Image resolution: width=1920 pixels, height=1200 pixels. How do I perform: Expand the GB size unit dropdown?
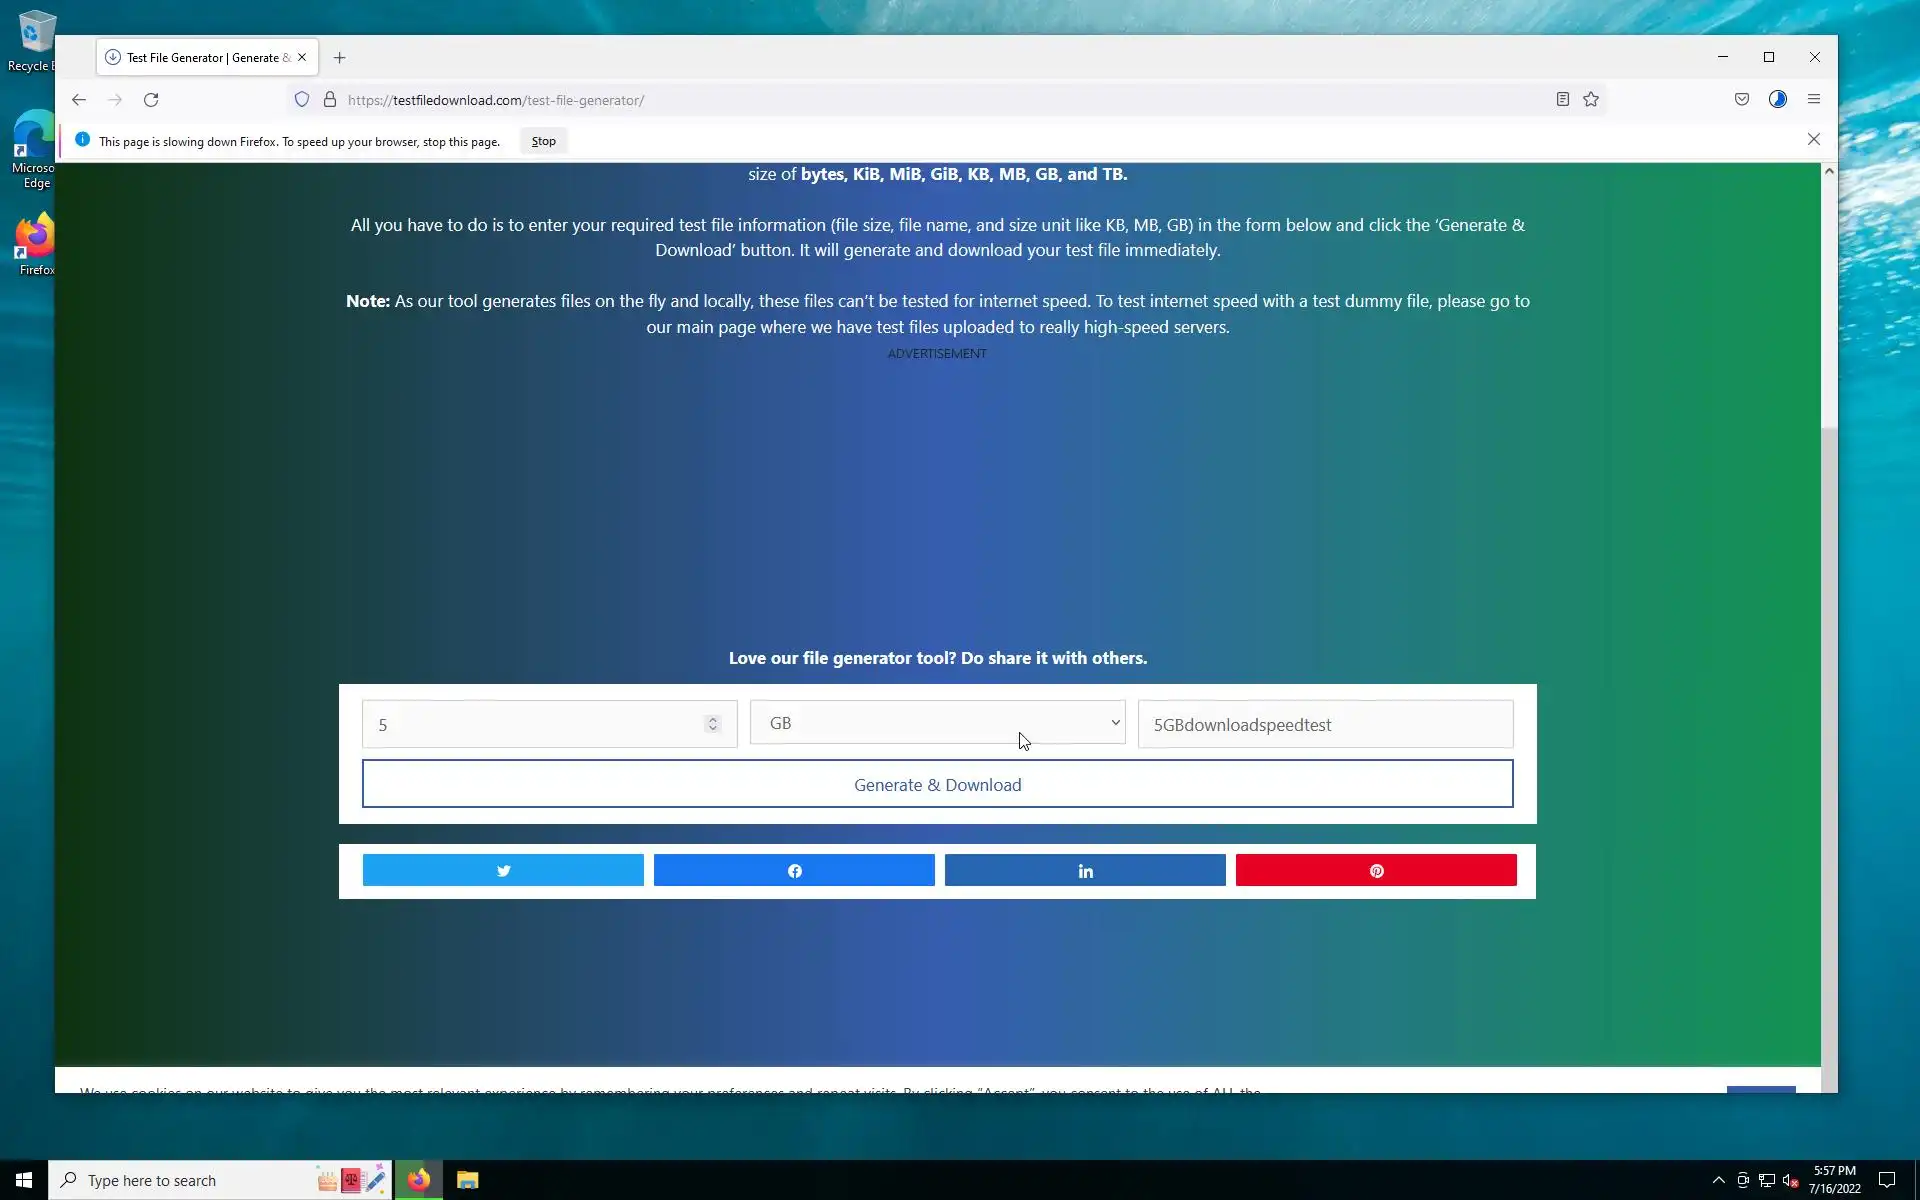tap(937, 723)
